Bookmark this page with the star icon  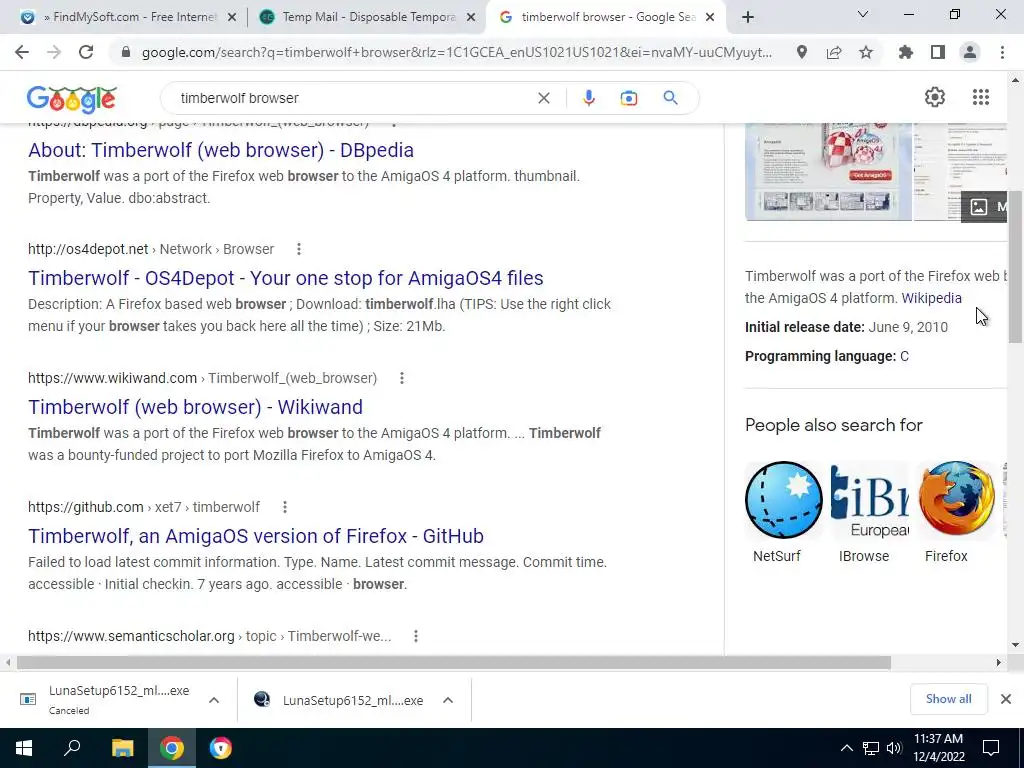[x=866, y=52]
